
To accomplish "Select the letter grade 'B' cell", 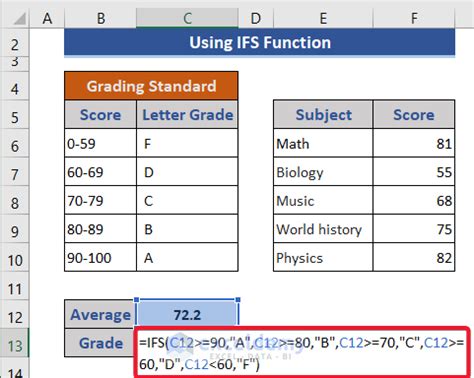I will (x=187, y=229).
